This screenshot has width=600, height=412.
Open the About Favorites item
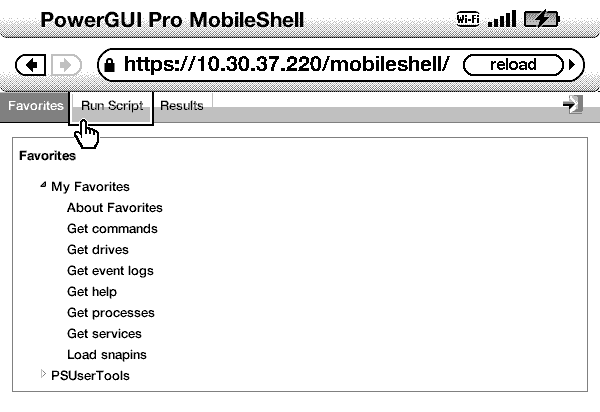click(x=114, y=208)
